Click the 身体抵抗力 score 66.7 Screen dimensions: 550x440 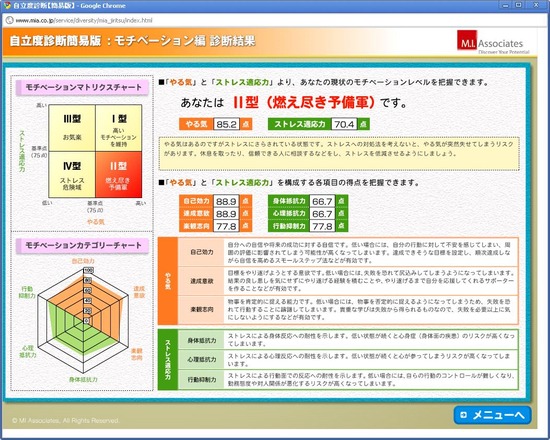pyautogui.click(x=322, y=201)
